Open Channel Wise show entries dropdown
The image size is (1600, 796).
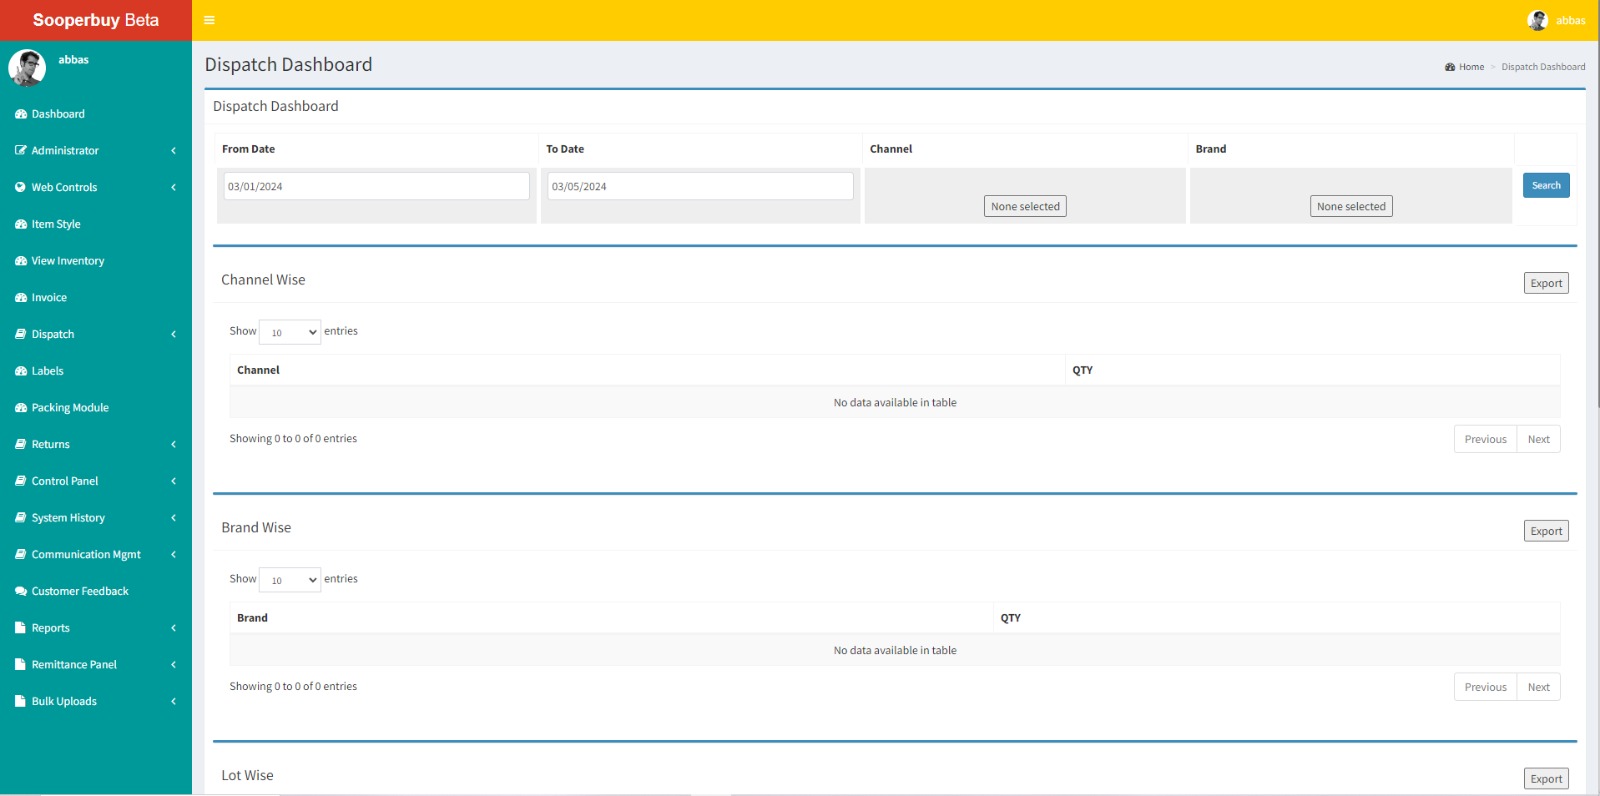290,332
